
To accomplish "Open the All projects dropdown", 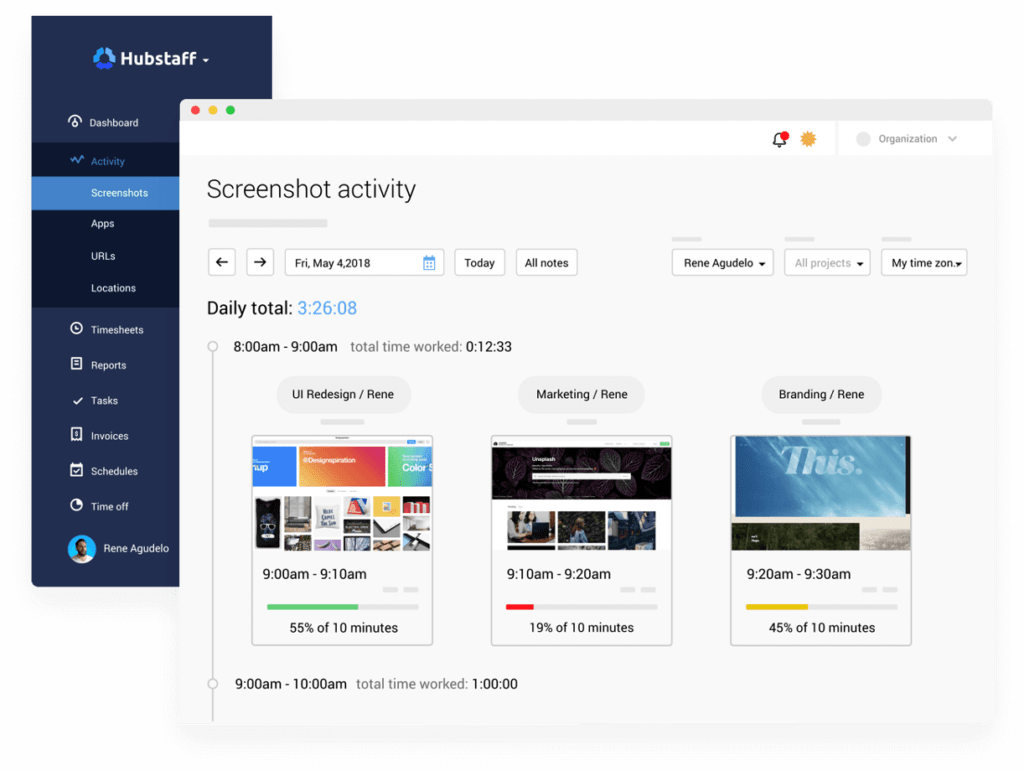I will [827, 262].
